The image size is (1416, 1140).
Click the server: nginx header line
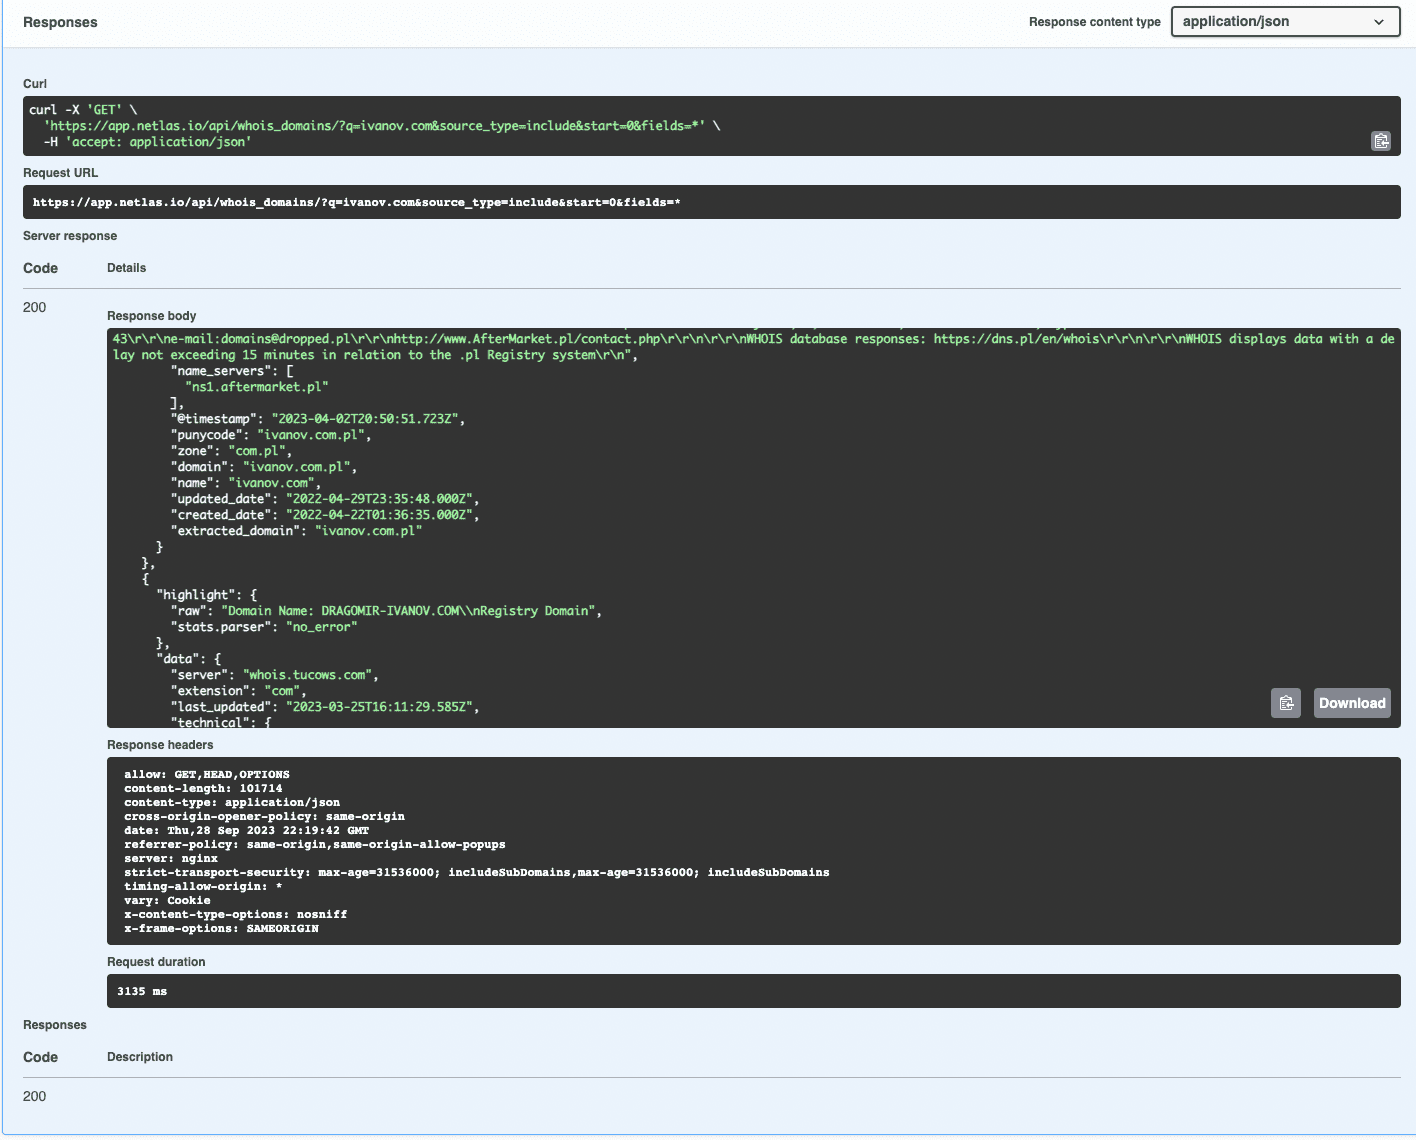pyautogui.click(x=171, y=859)
